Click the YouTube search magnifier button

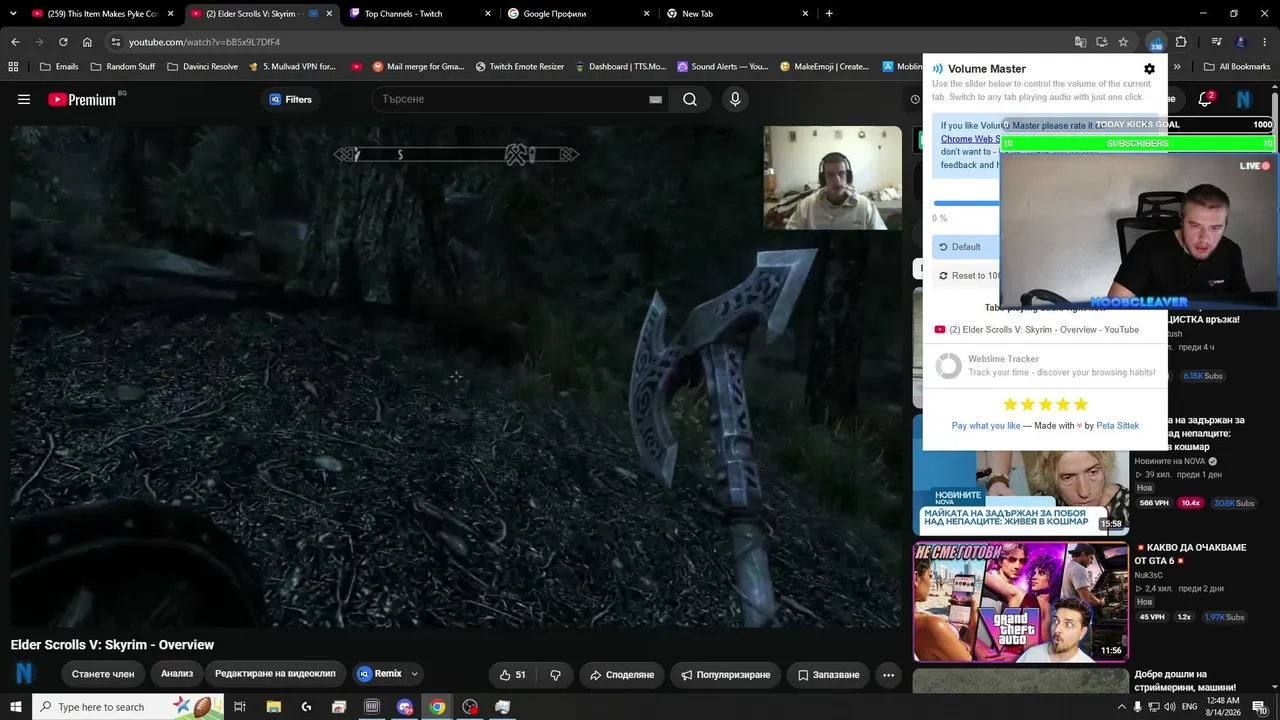pos(690,100)
